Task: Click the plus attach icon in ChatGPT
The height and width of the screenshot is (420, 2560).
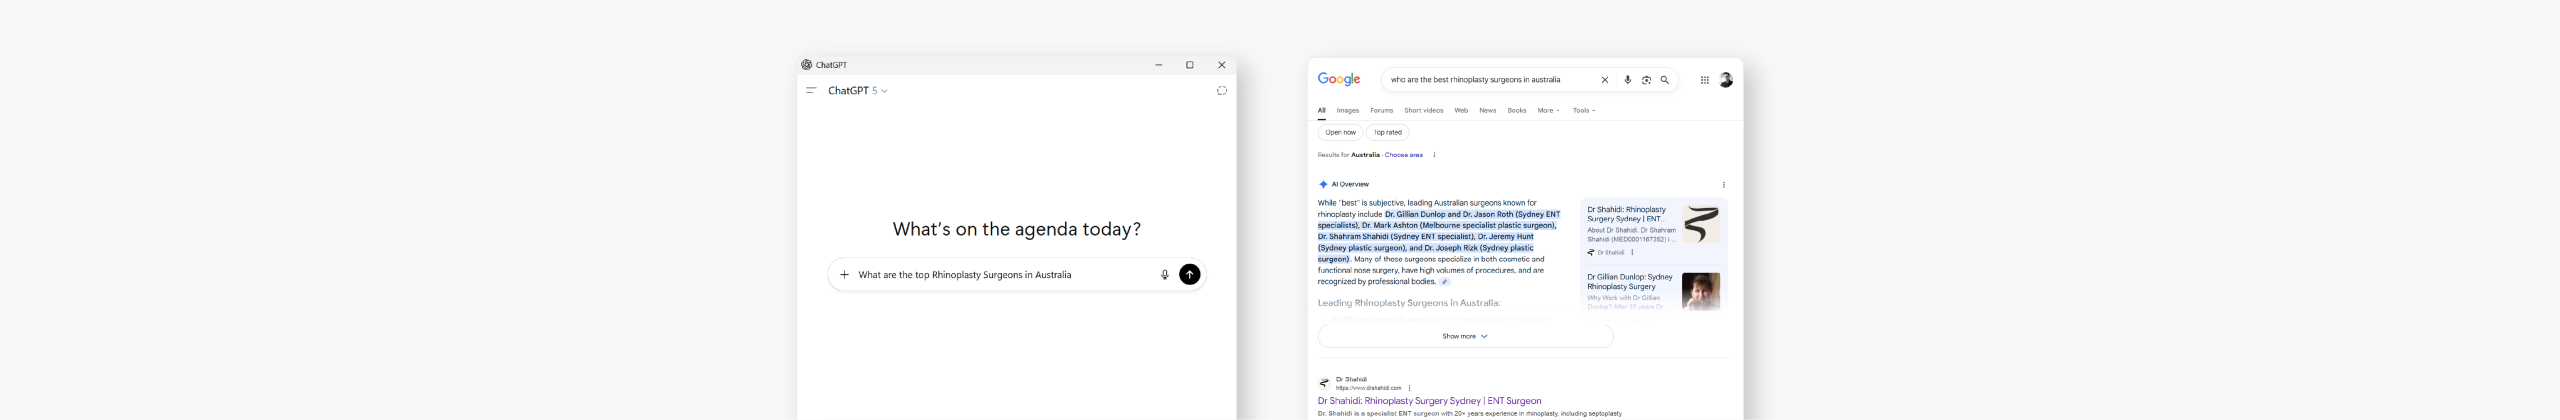Action: point(844,275)
